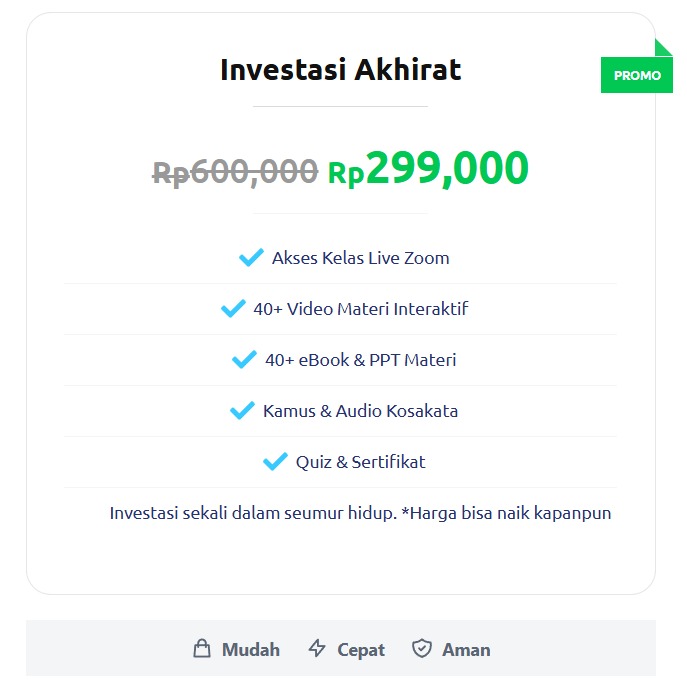Viewport: 687px width, 685px height.
Task: Click the Investasi Akhirat heading
Action: tap(340, 70)
